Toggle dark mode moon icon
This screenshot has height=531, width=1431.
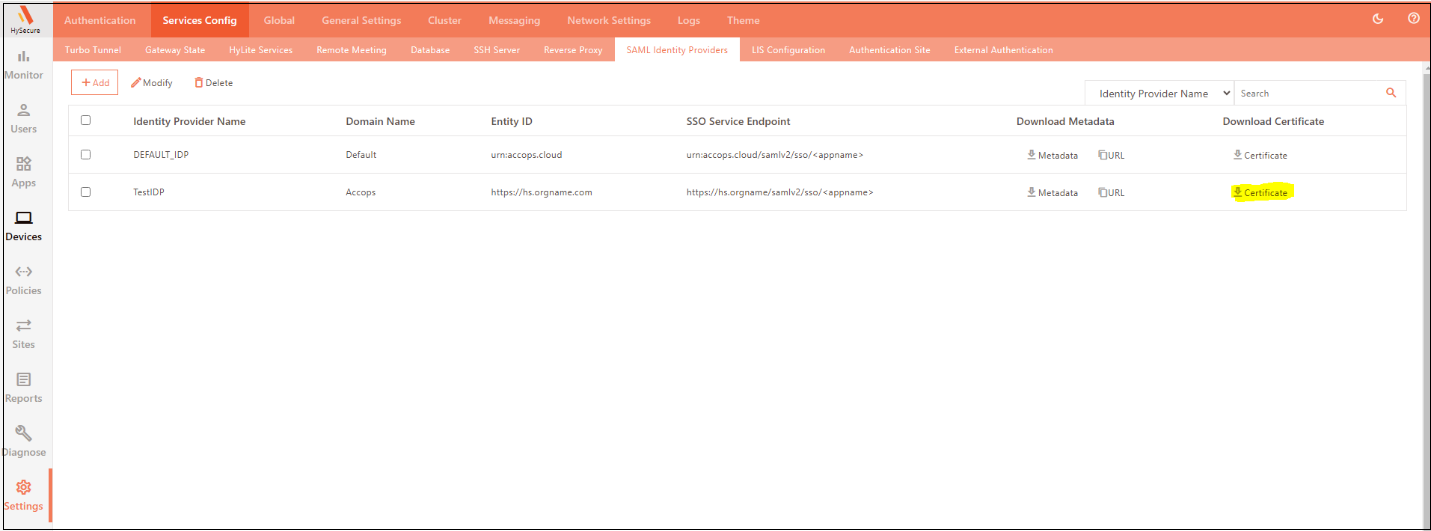pos(1378,19)
